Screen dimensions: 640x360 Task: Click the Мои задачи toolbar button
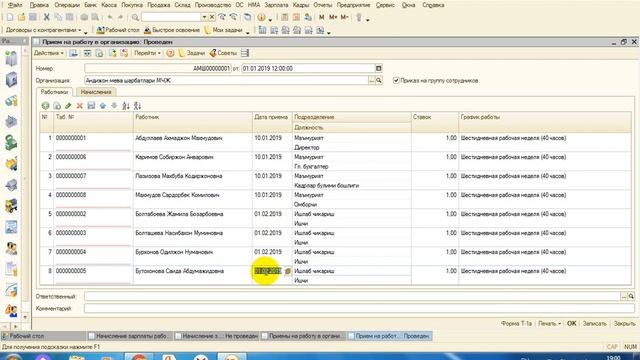click(x=223, y=30)
